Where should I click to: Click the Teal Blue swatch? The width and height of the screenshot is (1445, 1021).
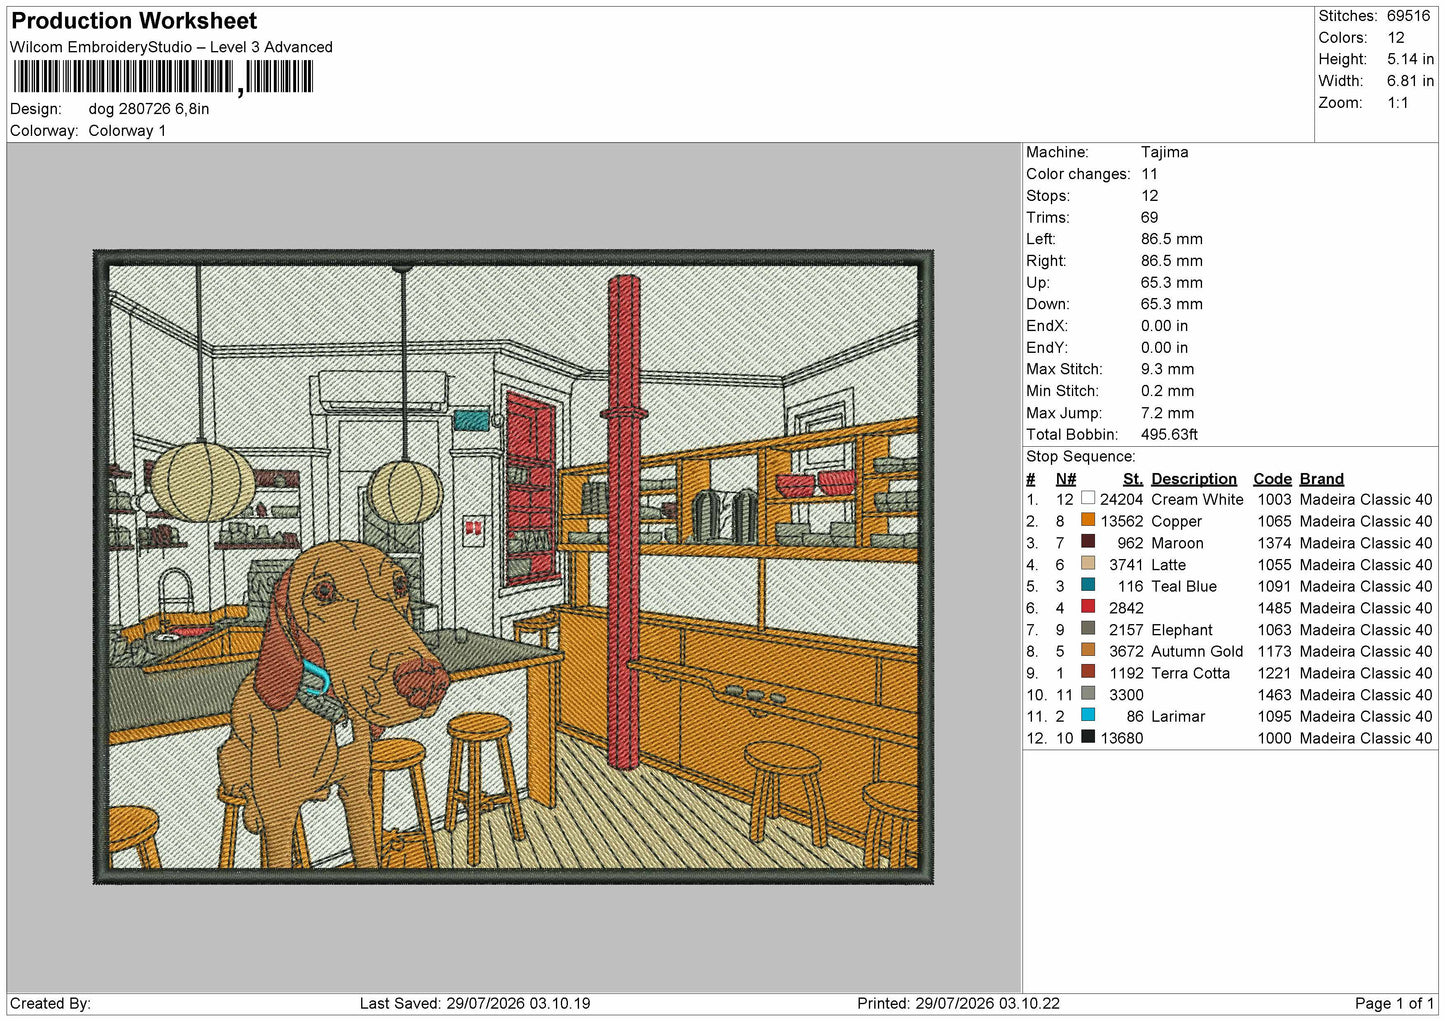(x=1088, y=585)
